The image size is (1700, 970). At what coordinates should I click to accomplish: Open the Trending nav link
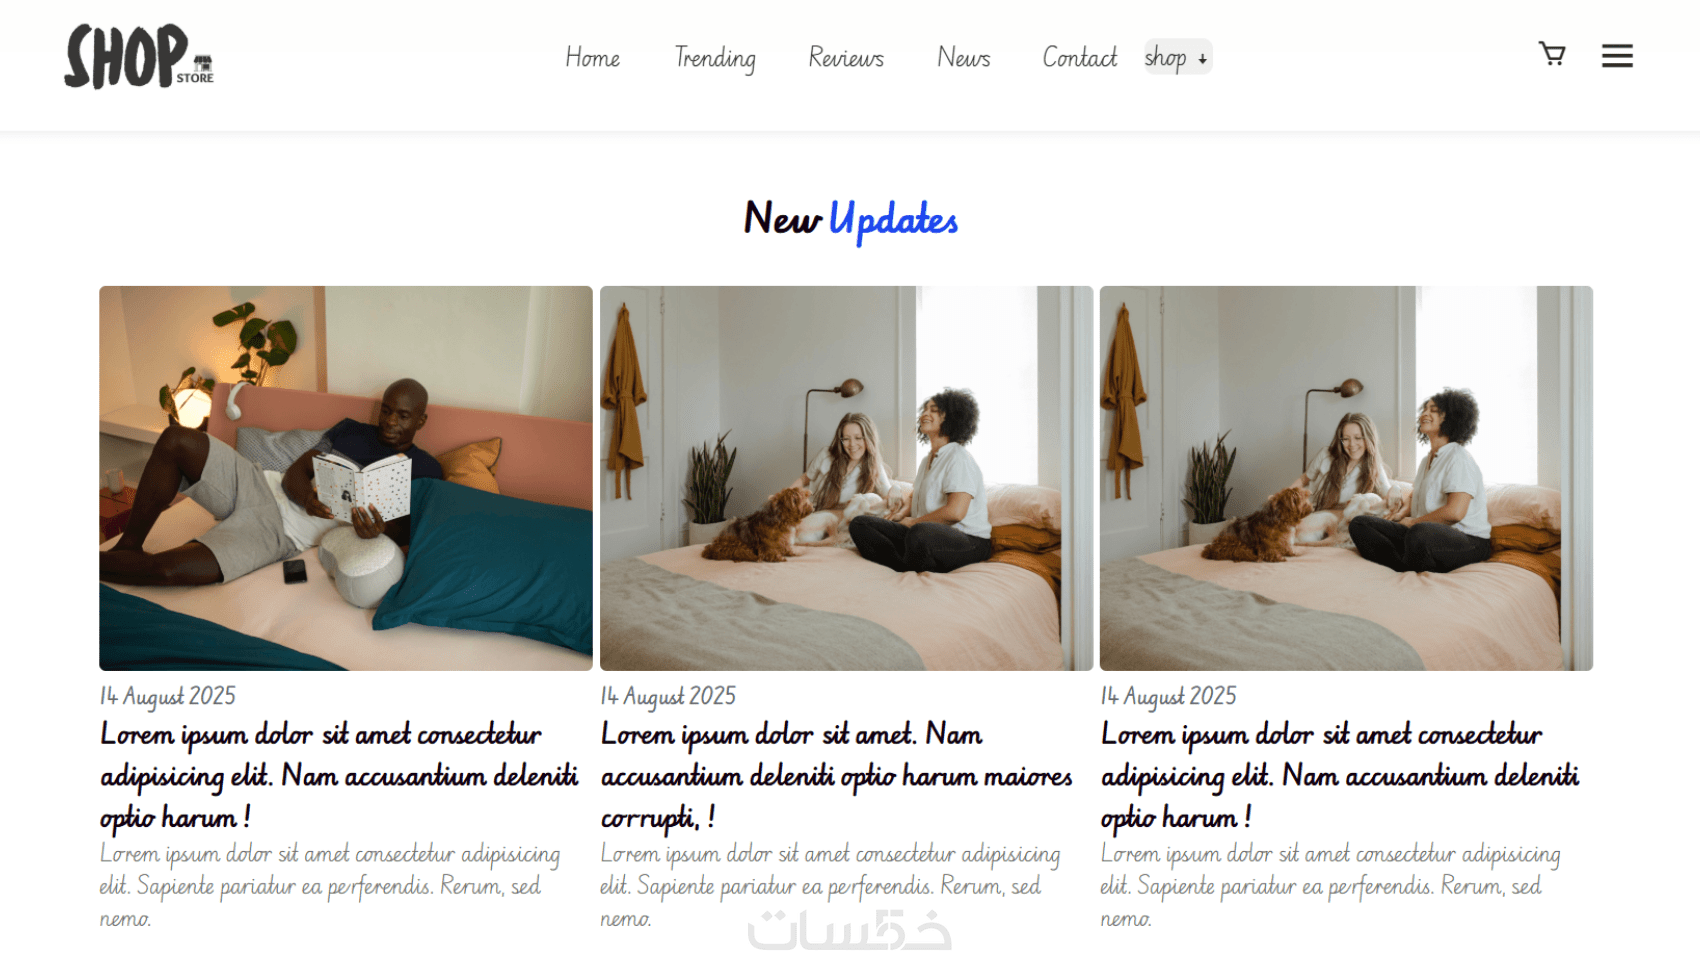click(715, 58)
